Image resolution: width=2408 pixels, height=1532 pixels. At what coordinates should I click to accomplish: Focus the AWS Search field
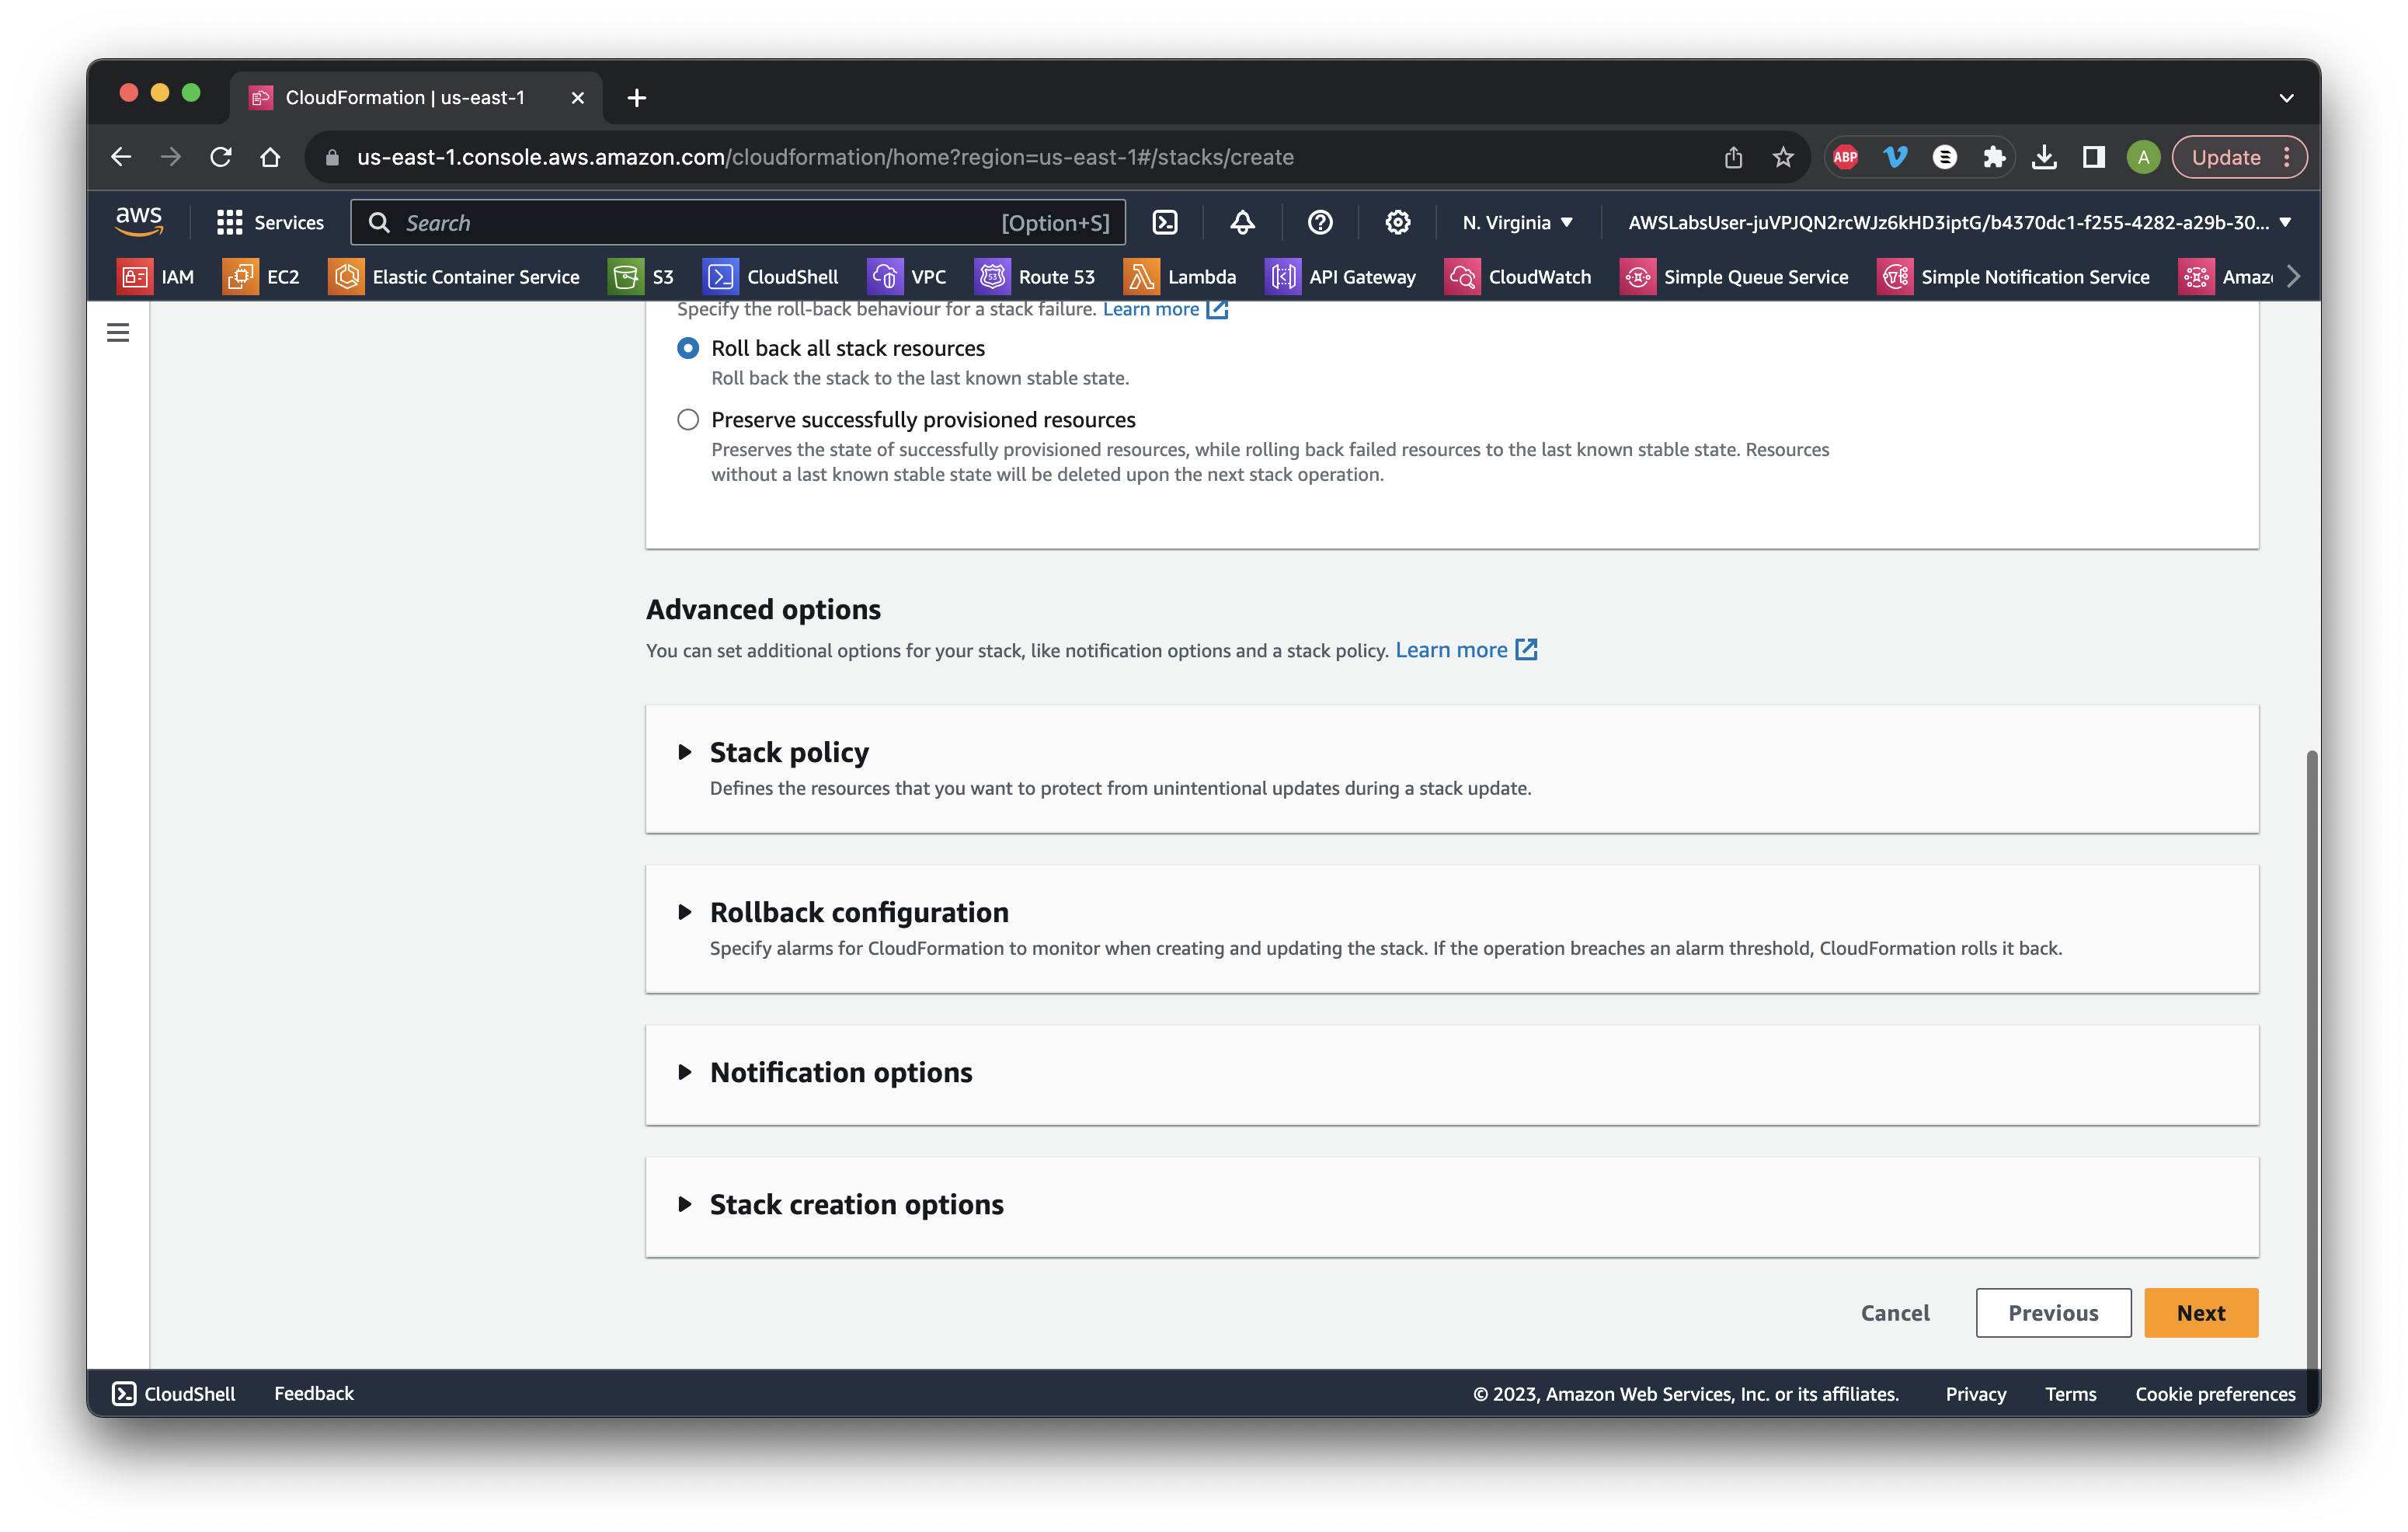[x=738, y=222]
